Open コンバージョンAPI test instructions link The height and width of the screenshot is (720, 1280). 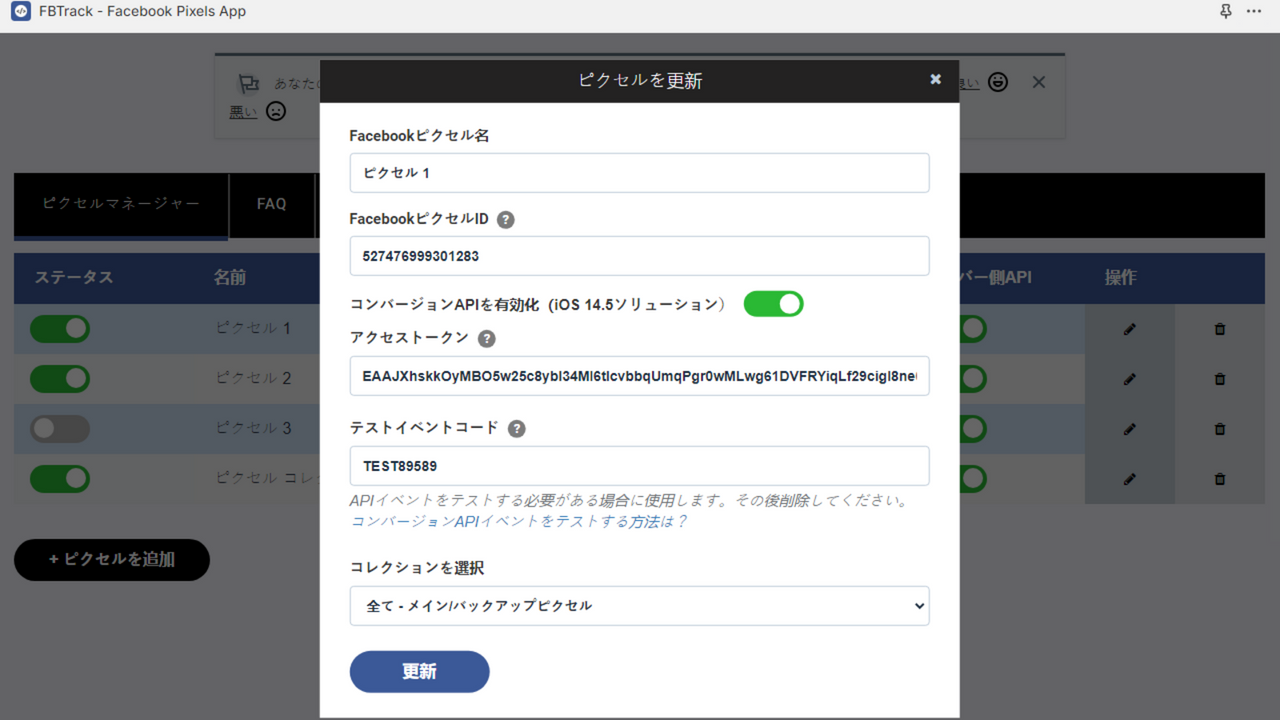click(519, 522)
